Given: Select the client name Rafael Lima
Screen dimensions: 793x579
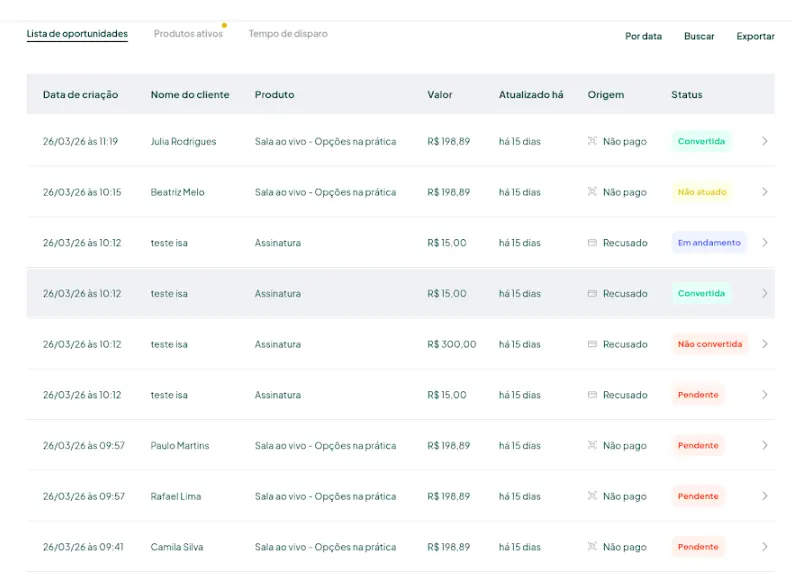Looking at the screenshot, I should click(175, 496).
